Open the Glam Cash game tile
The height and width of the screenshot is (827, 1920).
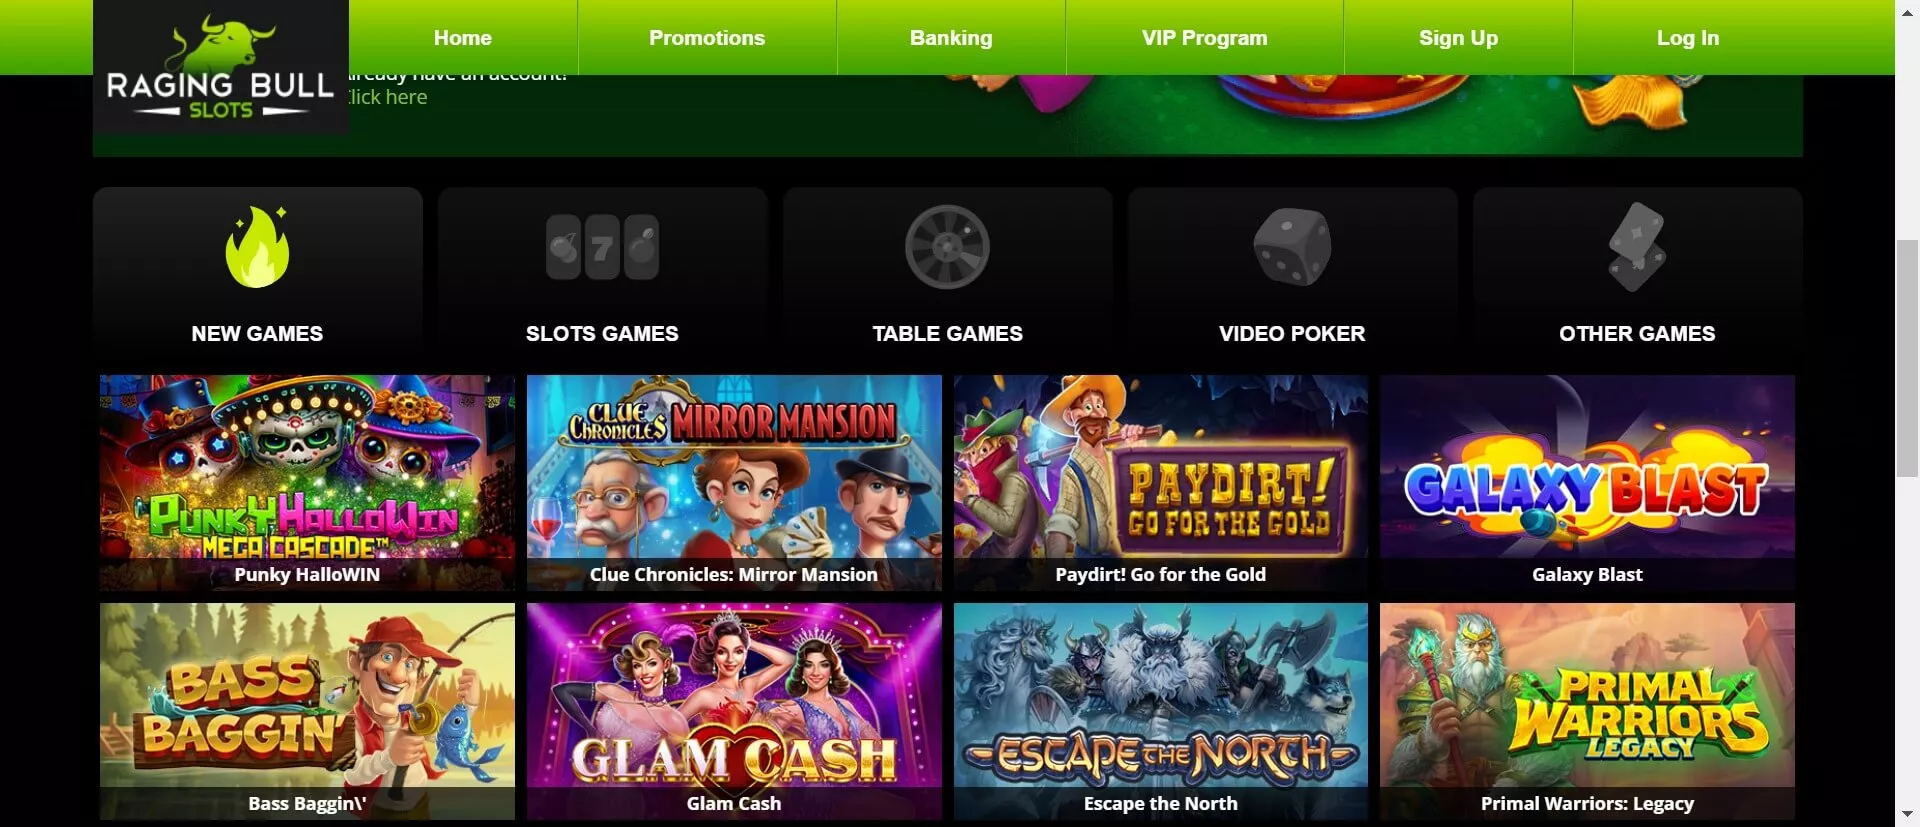(734, 711)
